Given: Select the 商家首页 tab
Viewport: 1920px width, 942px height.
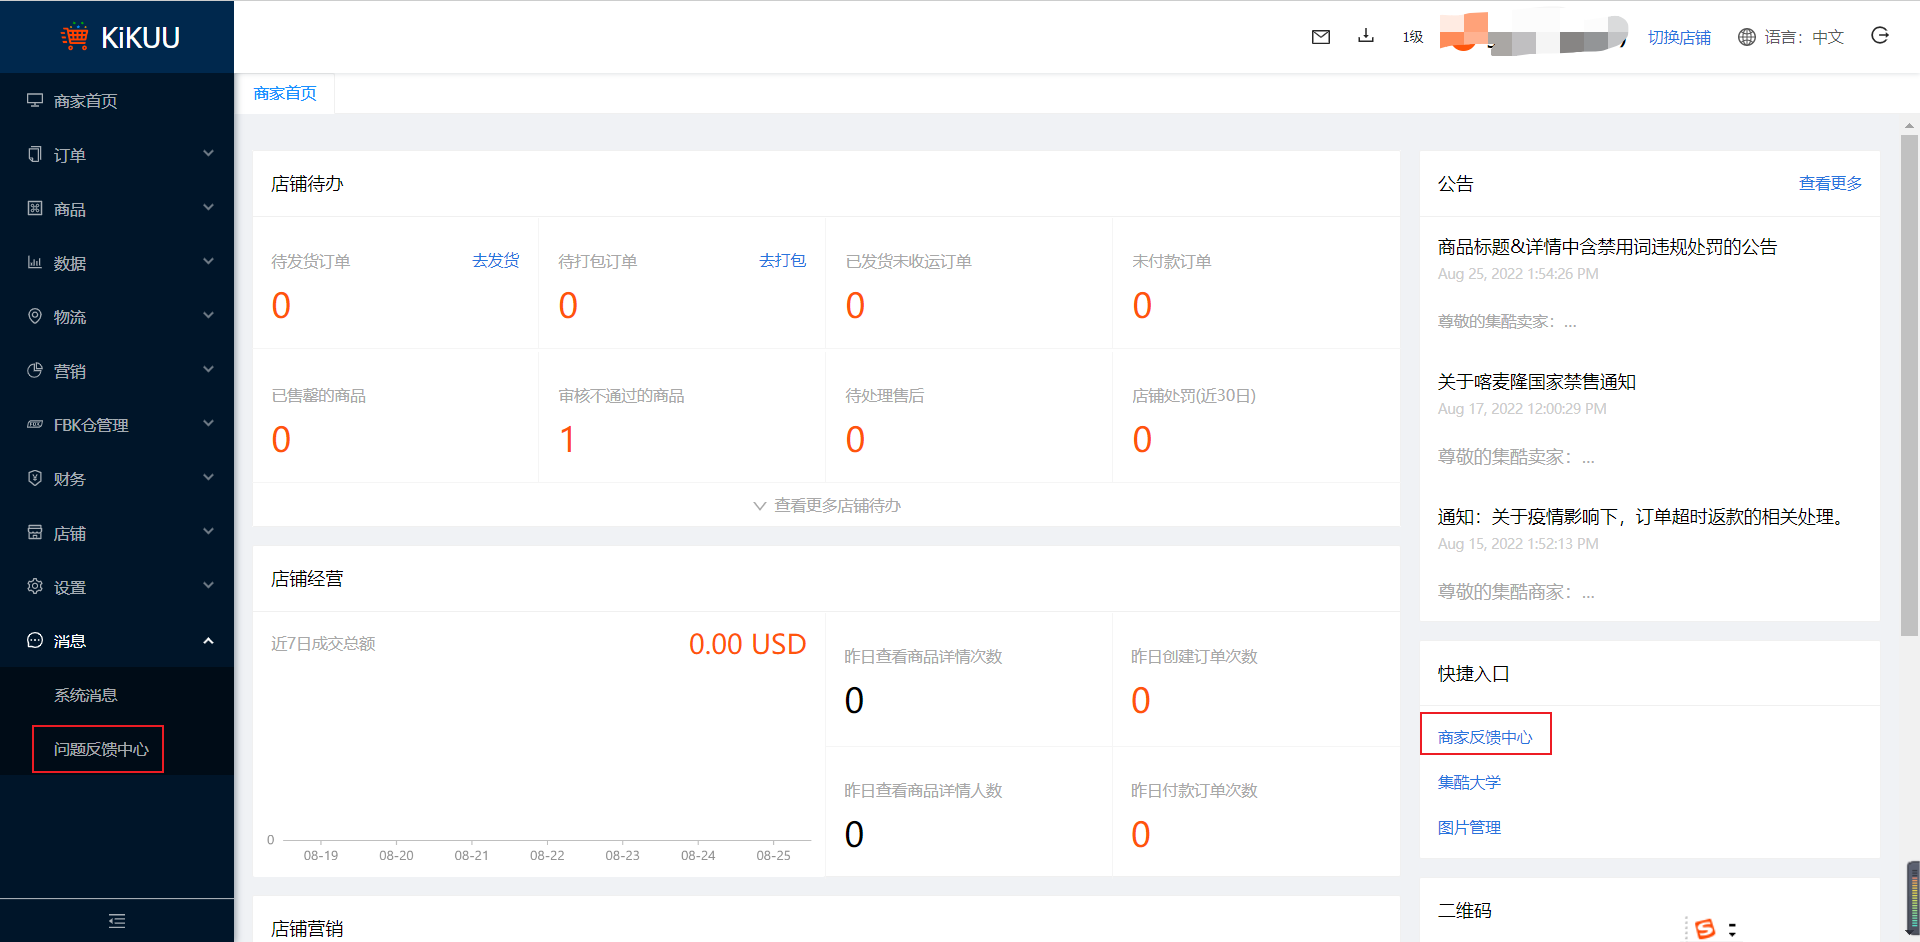Looking at the screenshot, I should pyautogui.click(x=285, y=93).
